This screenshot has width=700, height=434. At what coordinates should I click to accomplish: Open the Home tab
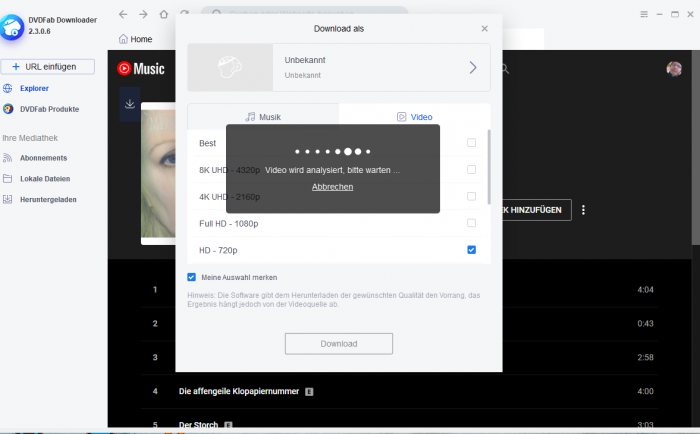(136, 39)
